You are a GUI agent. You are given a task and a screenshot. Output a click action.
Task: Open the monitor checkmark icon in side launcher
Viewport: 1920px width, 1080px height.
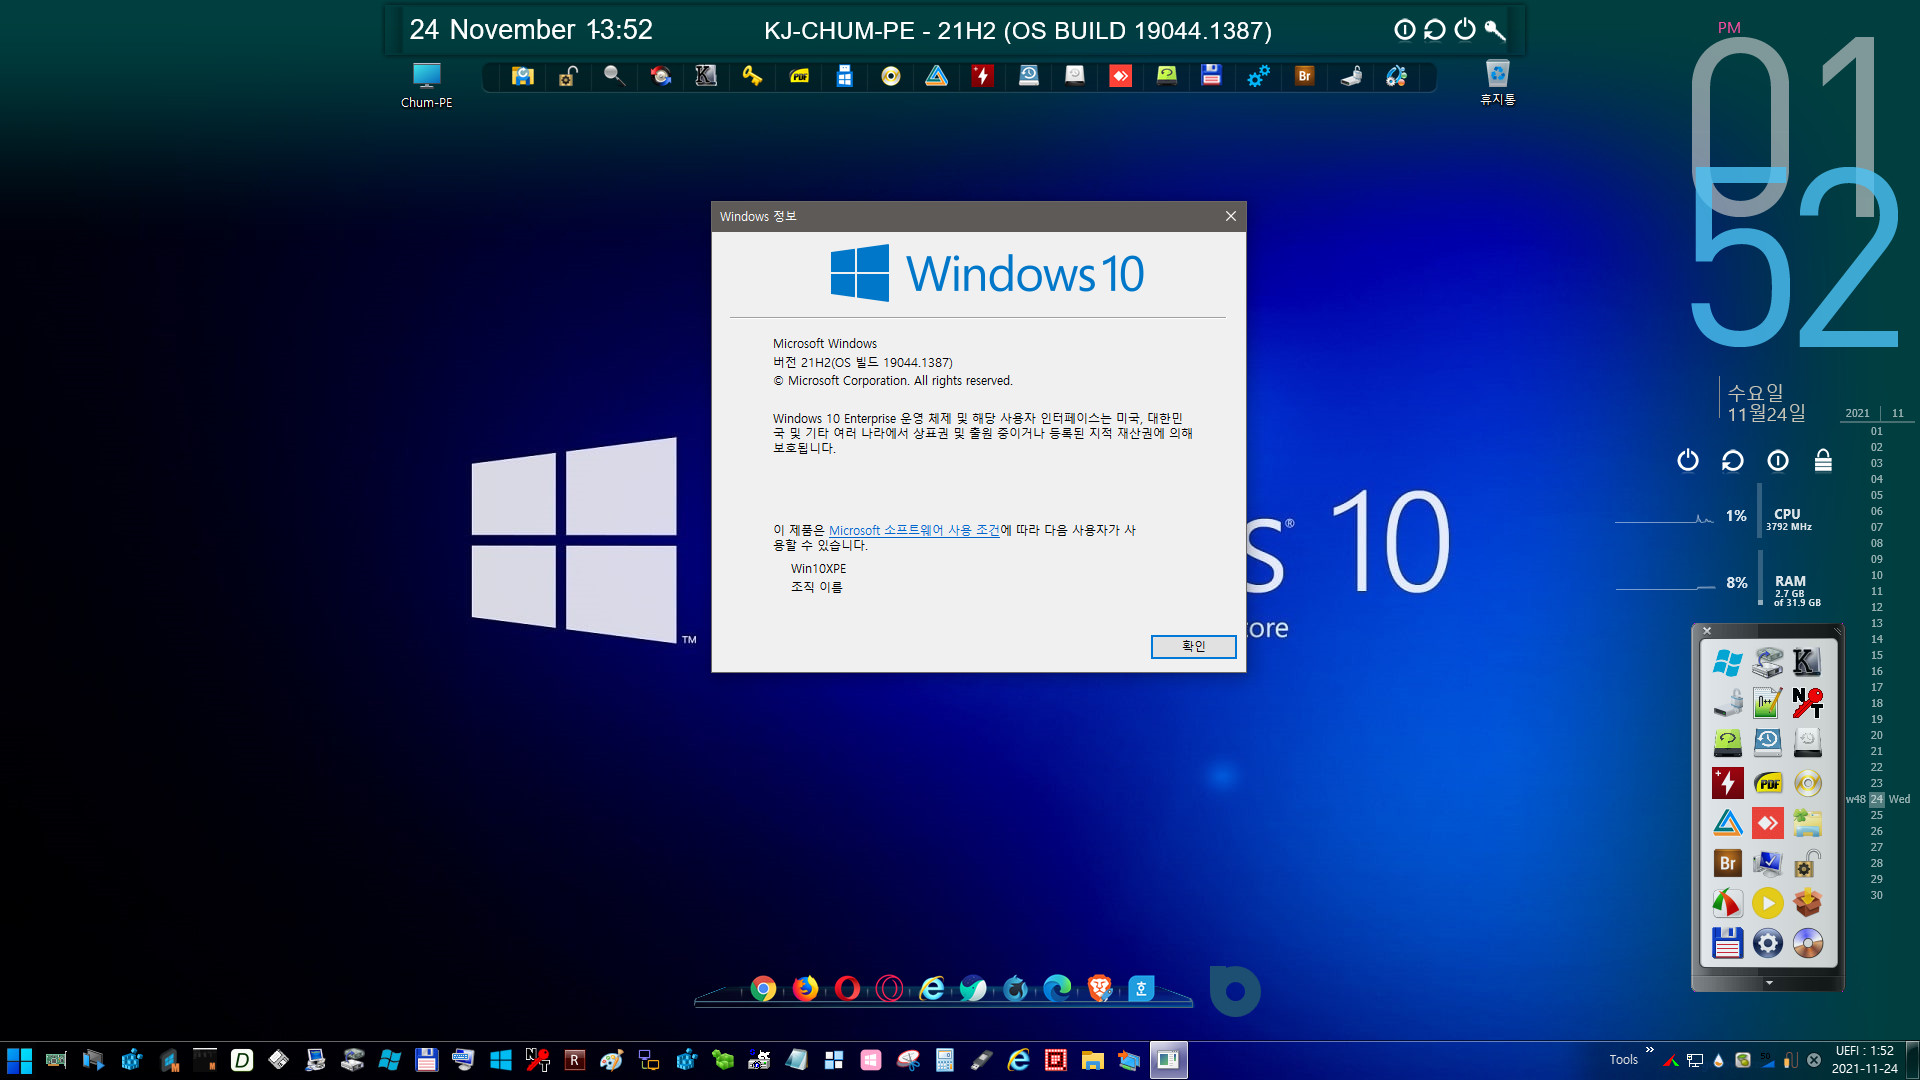tap(1767, 863)
